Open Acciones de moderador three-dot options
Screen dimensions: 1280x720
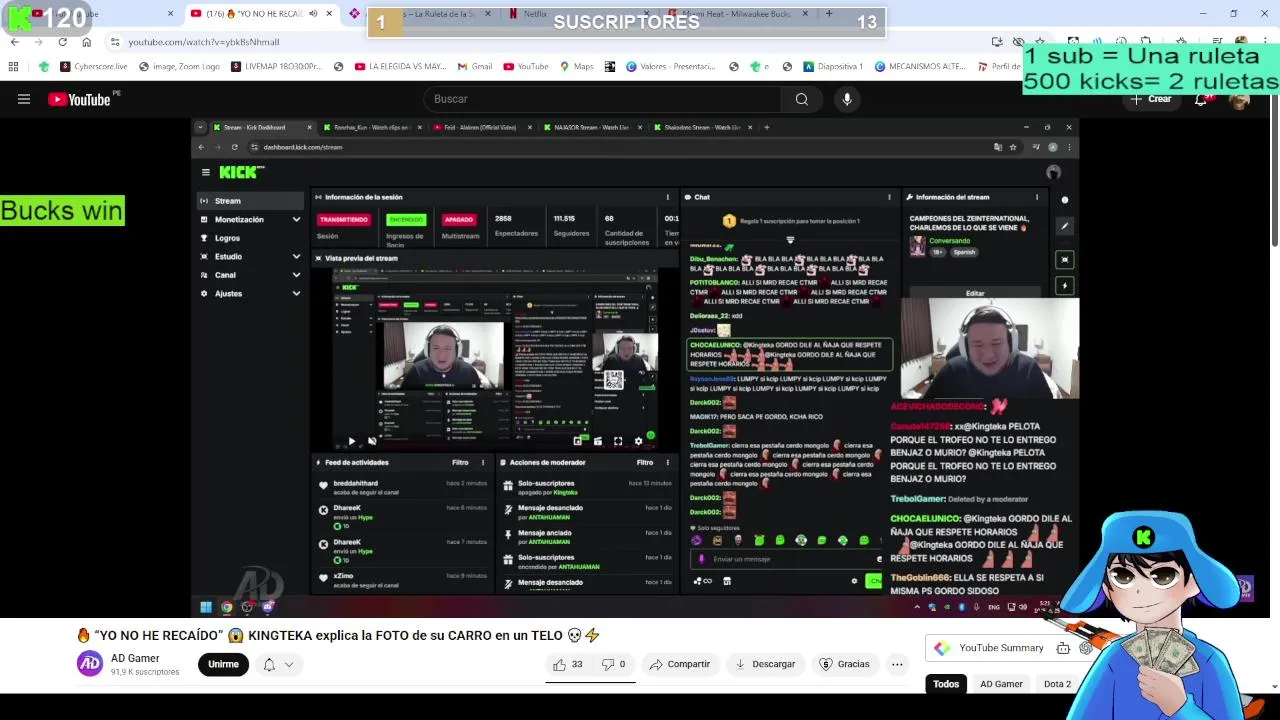(x=667, y=462)
